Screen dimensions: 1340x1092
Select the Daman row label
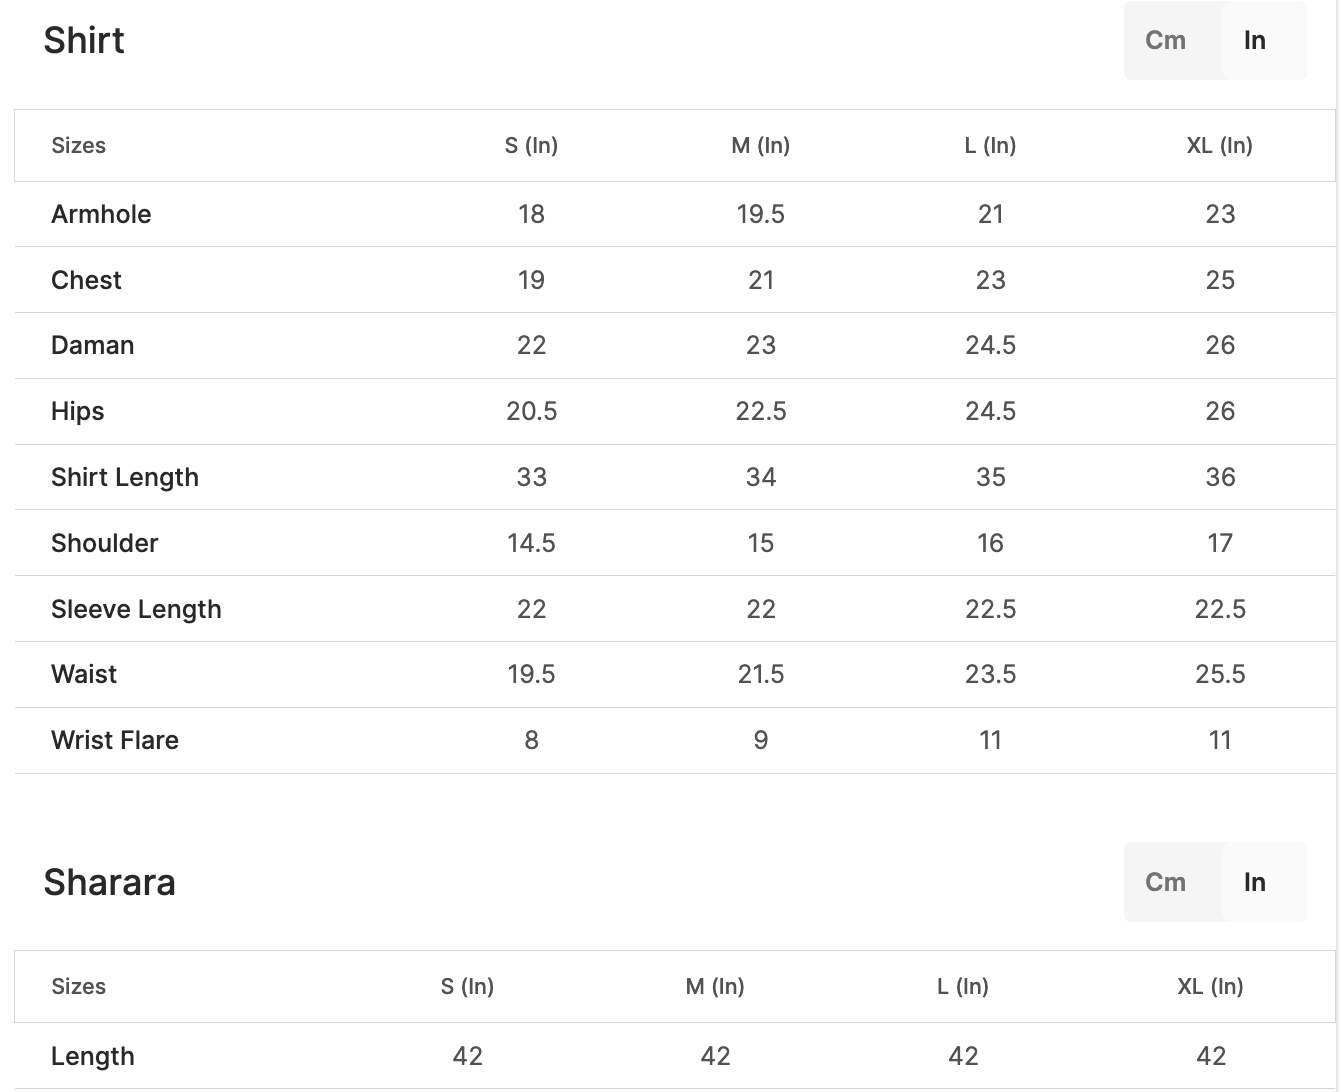pos(92,346)
